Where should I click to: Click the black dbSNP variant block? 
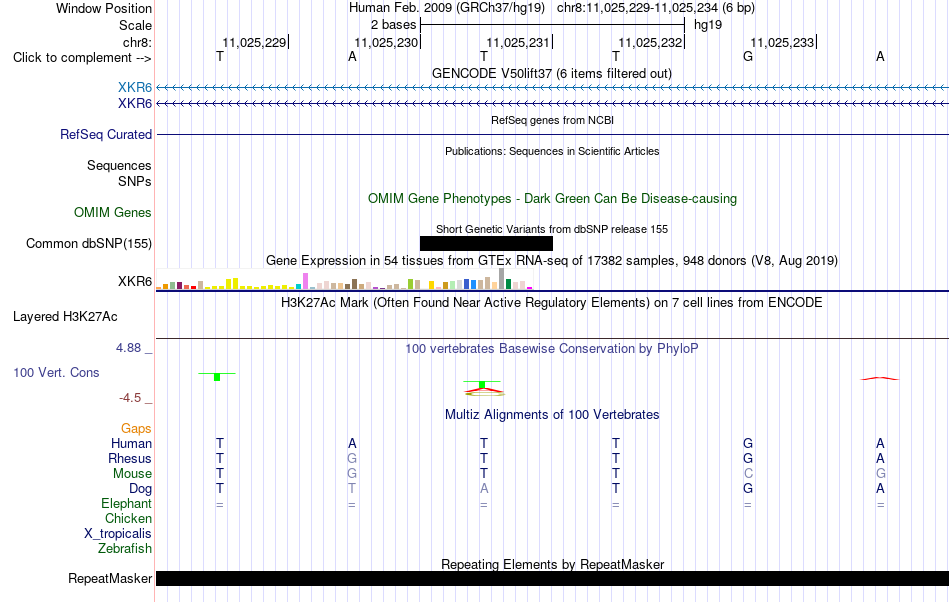tap(486, 243)
